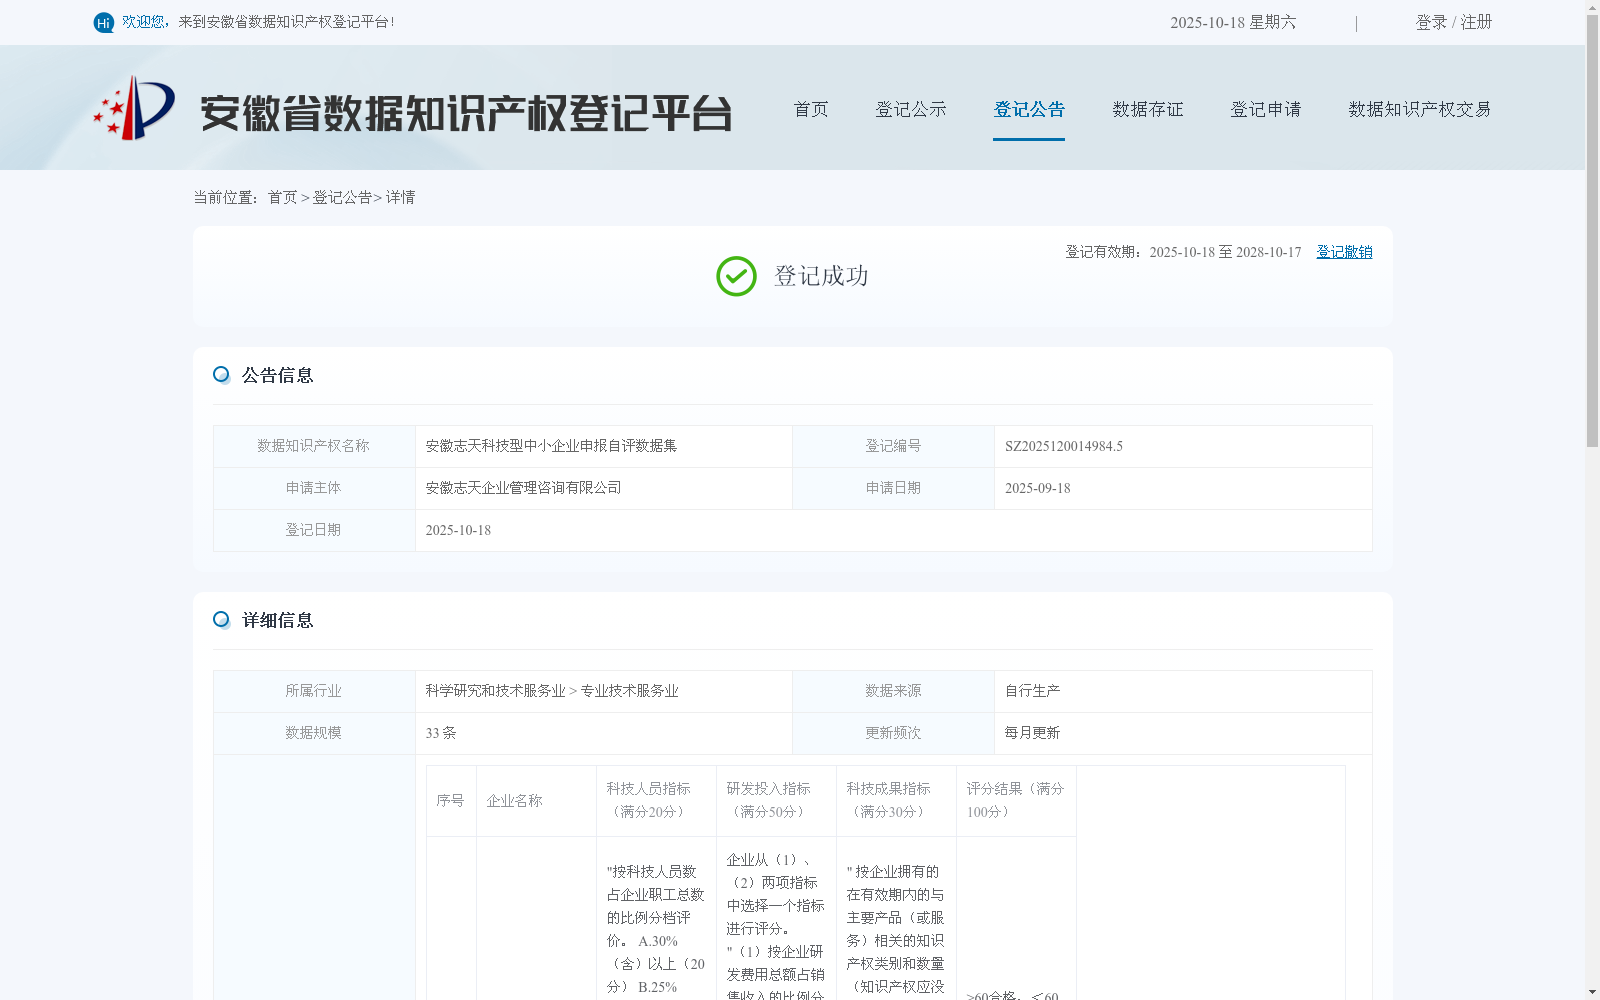Click 详情 in the breadcrumb
This screenshot has width=1600, height=1000.
(401, 197)
